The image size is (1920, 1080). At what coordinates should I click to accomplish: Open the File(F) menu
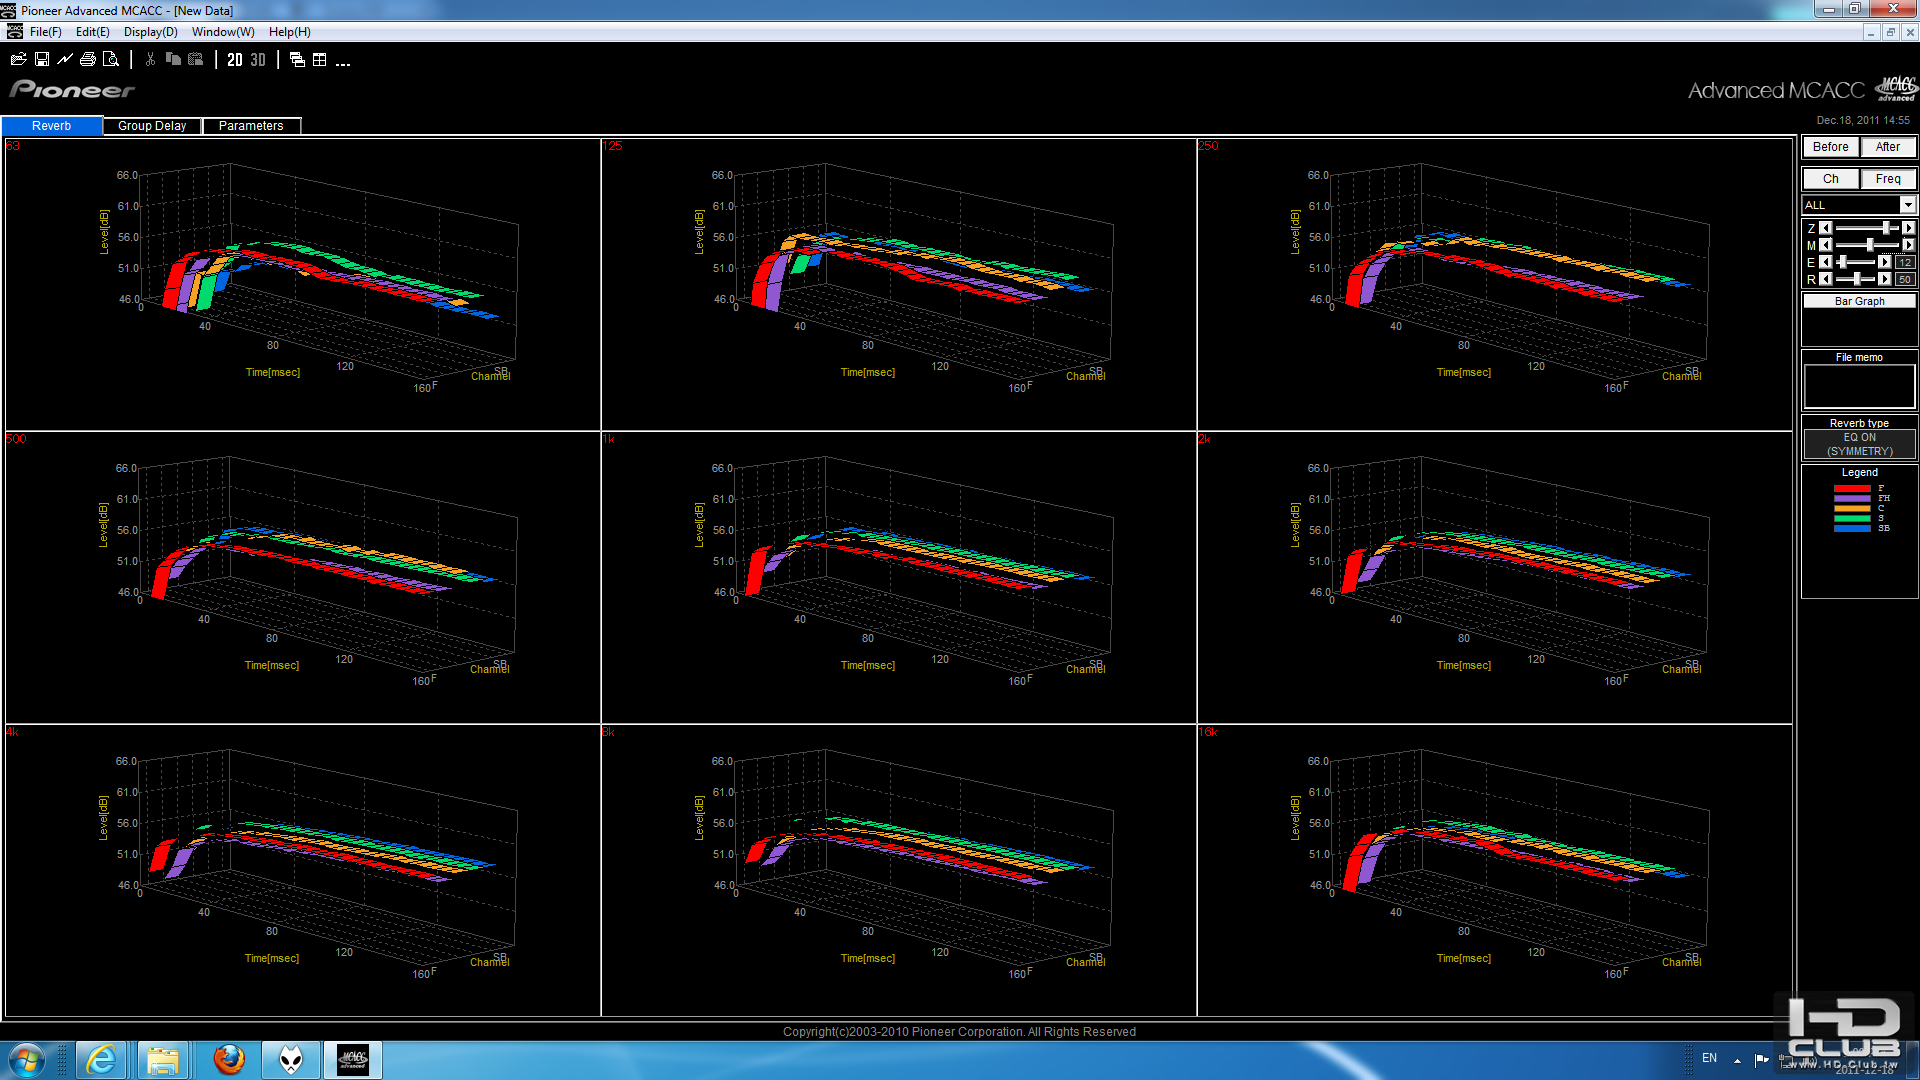[45, 32]
